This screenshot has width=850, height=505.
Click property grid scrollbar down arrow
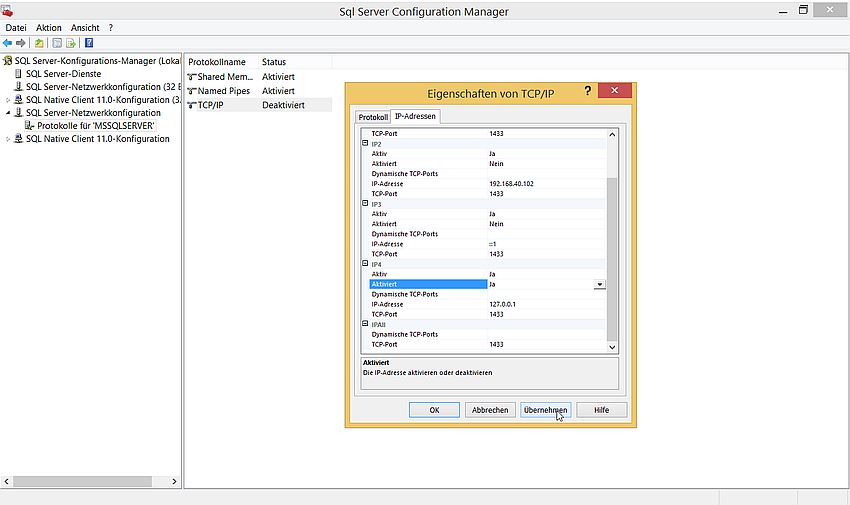[x=612, y=347]
